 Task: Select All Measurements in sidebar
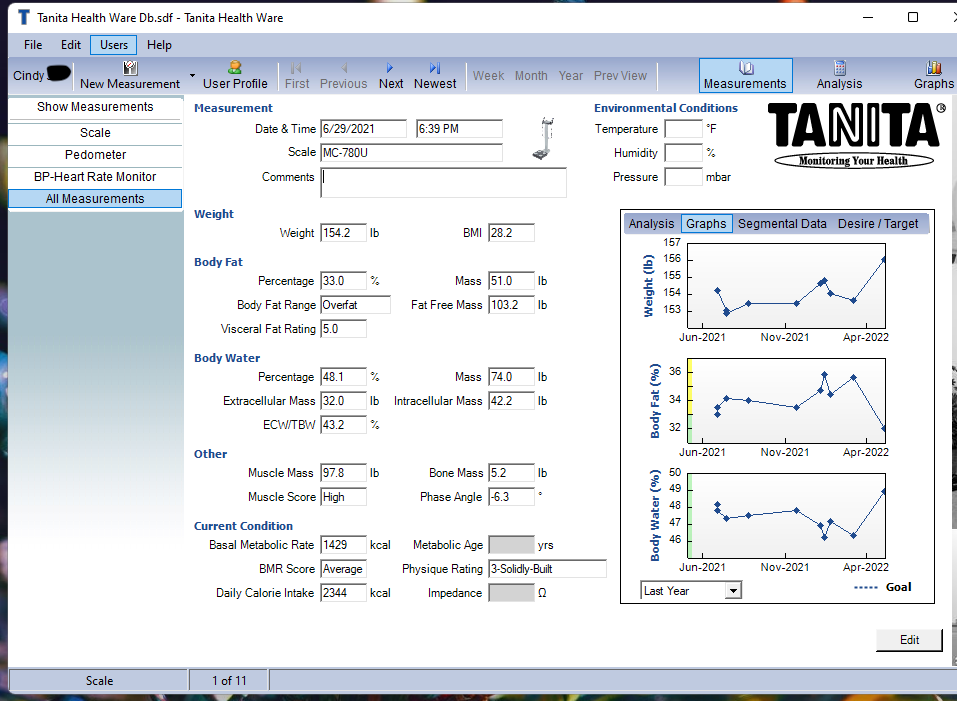[95, 198]
